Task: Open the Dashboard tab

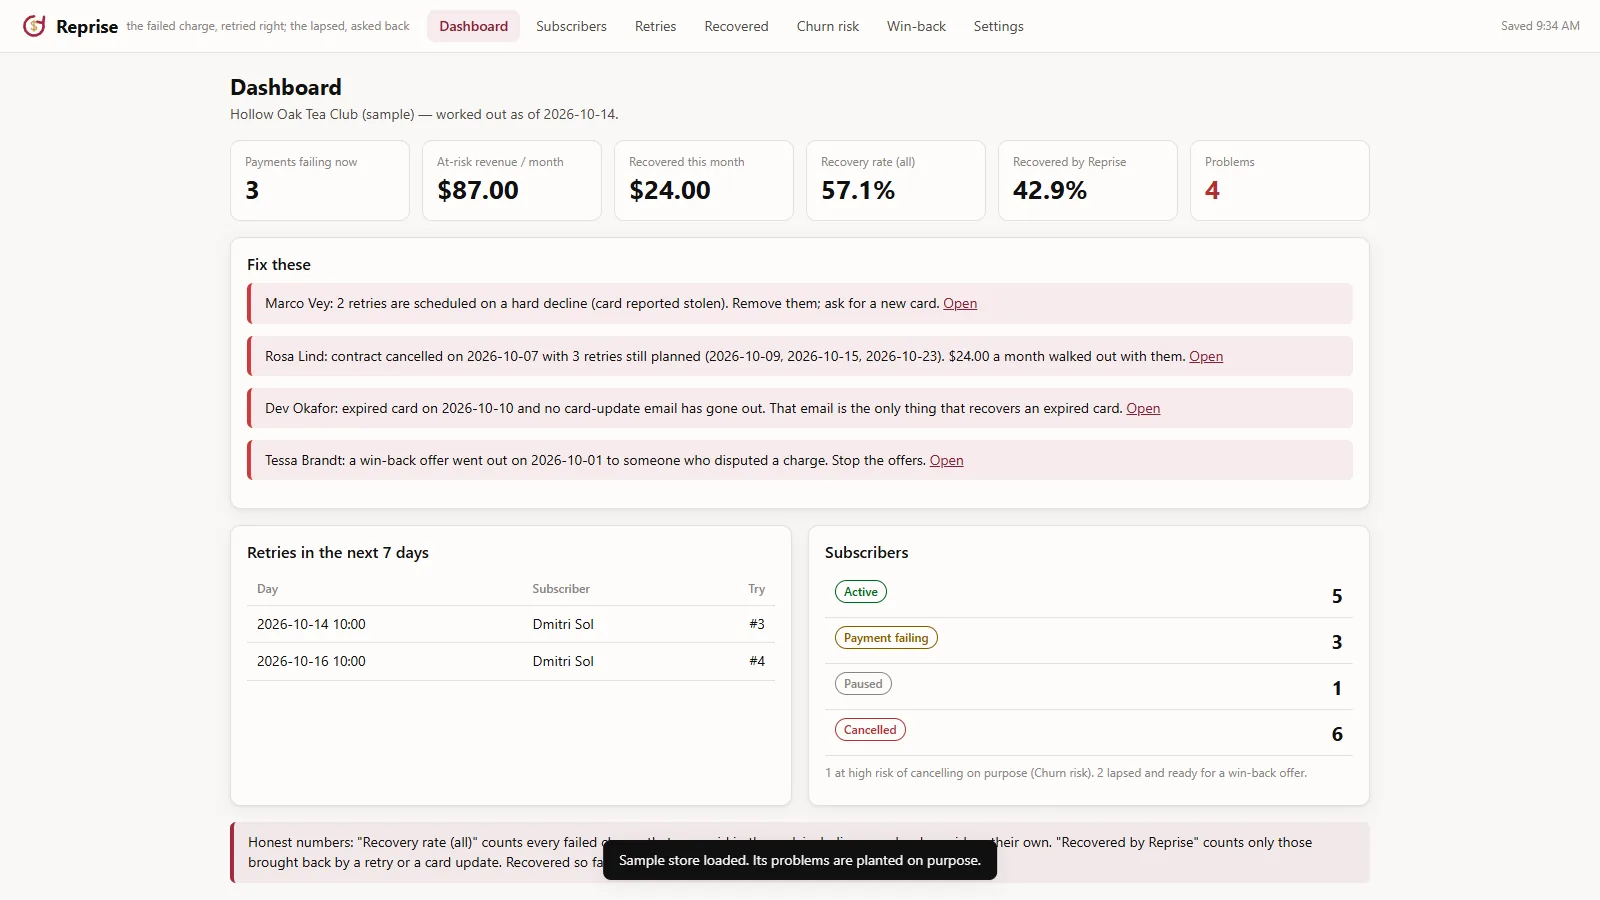Action: 473,26
